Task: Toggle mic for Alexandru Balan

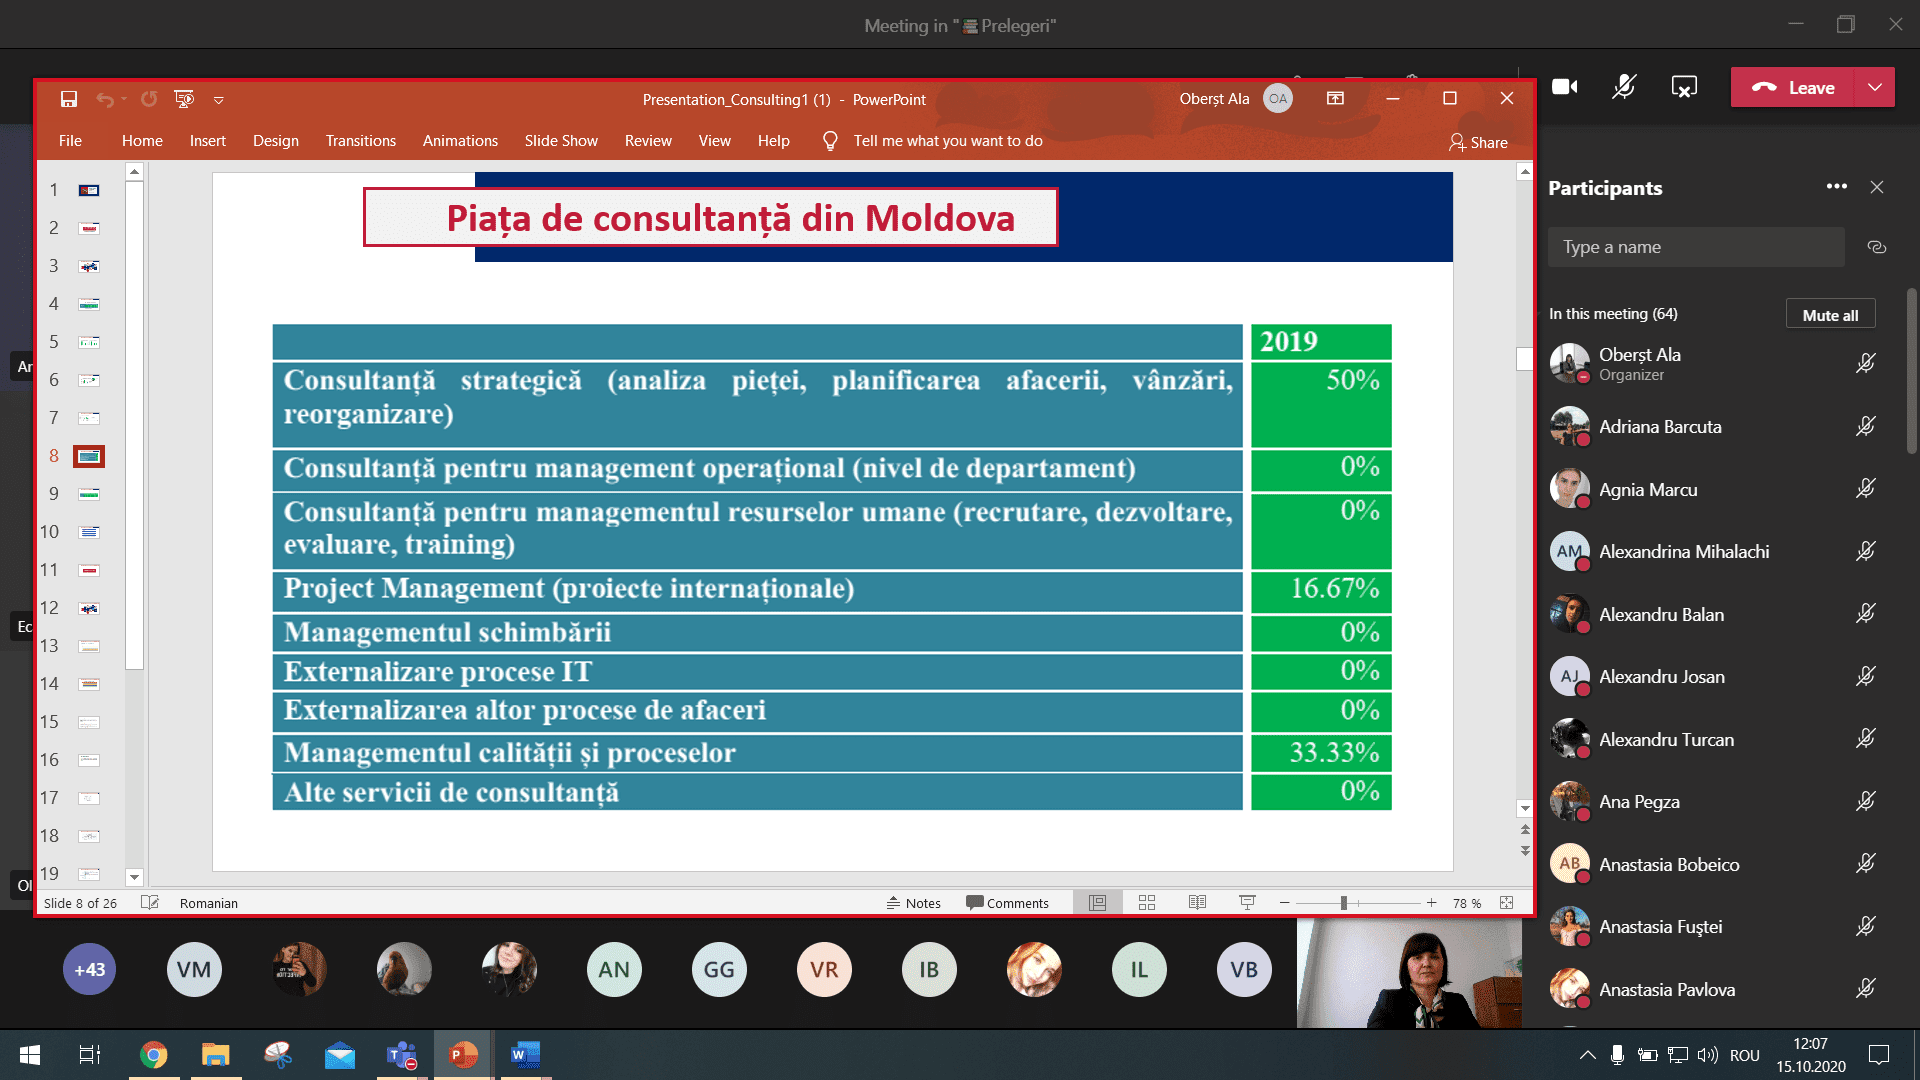Action: click(1865, 615)
